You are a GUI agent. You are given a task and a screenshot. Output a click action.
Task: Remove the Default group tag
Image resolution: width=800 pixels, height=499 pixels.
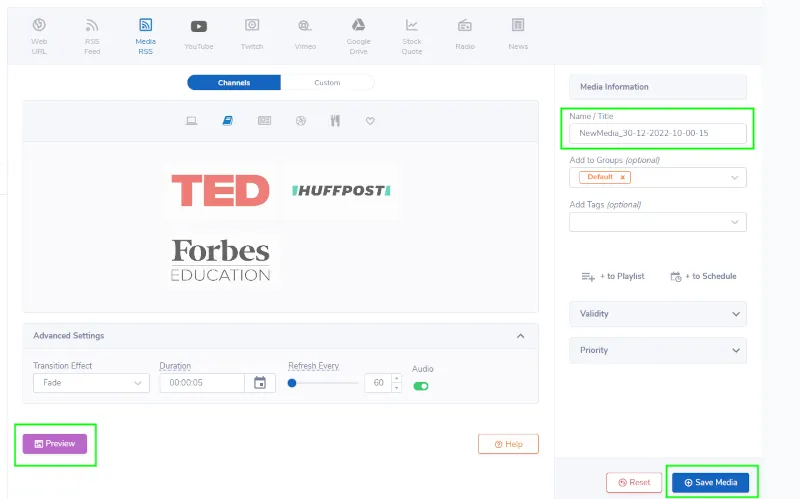coord(622,177)
